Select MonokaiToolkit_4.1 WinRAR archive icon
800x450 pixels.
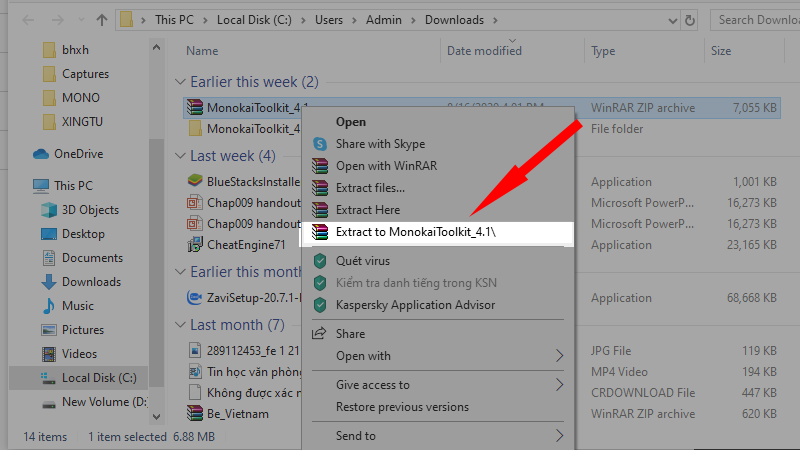195,107
